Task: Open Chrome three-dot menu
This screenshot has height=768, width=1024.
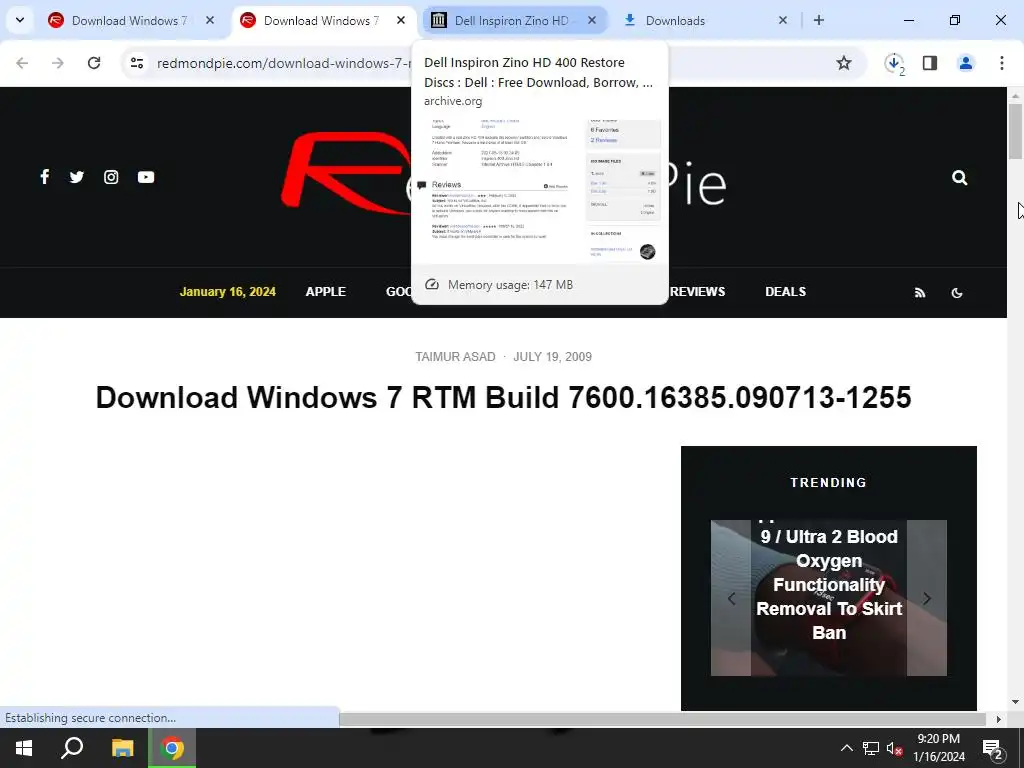Action: [1002, 63]
